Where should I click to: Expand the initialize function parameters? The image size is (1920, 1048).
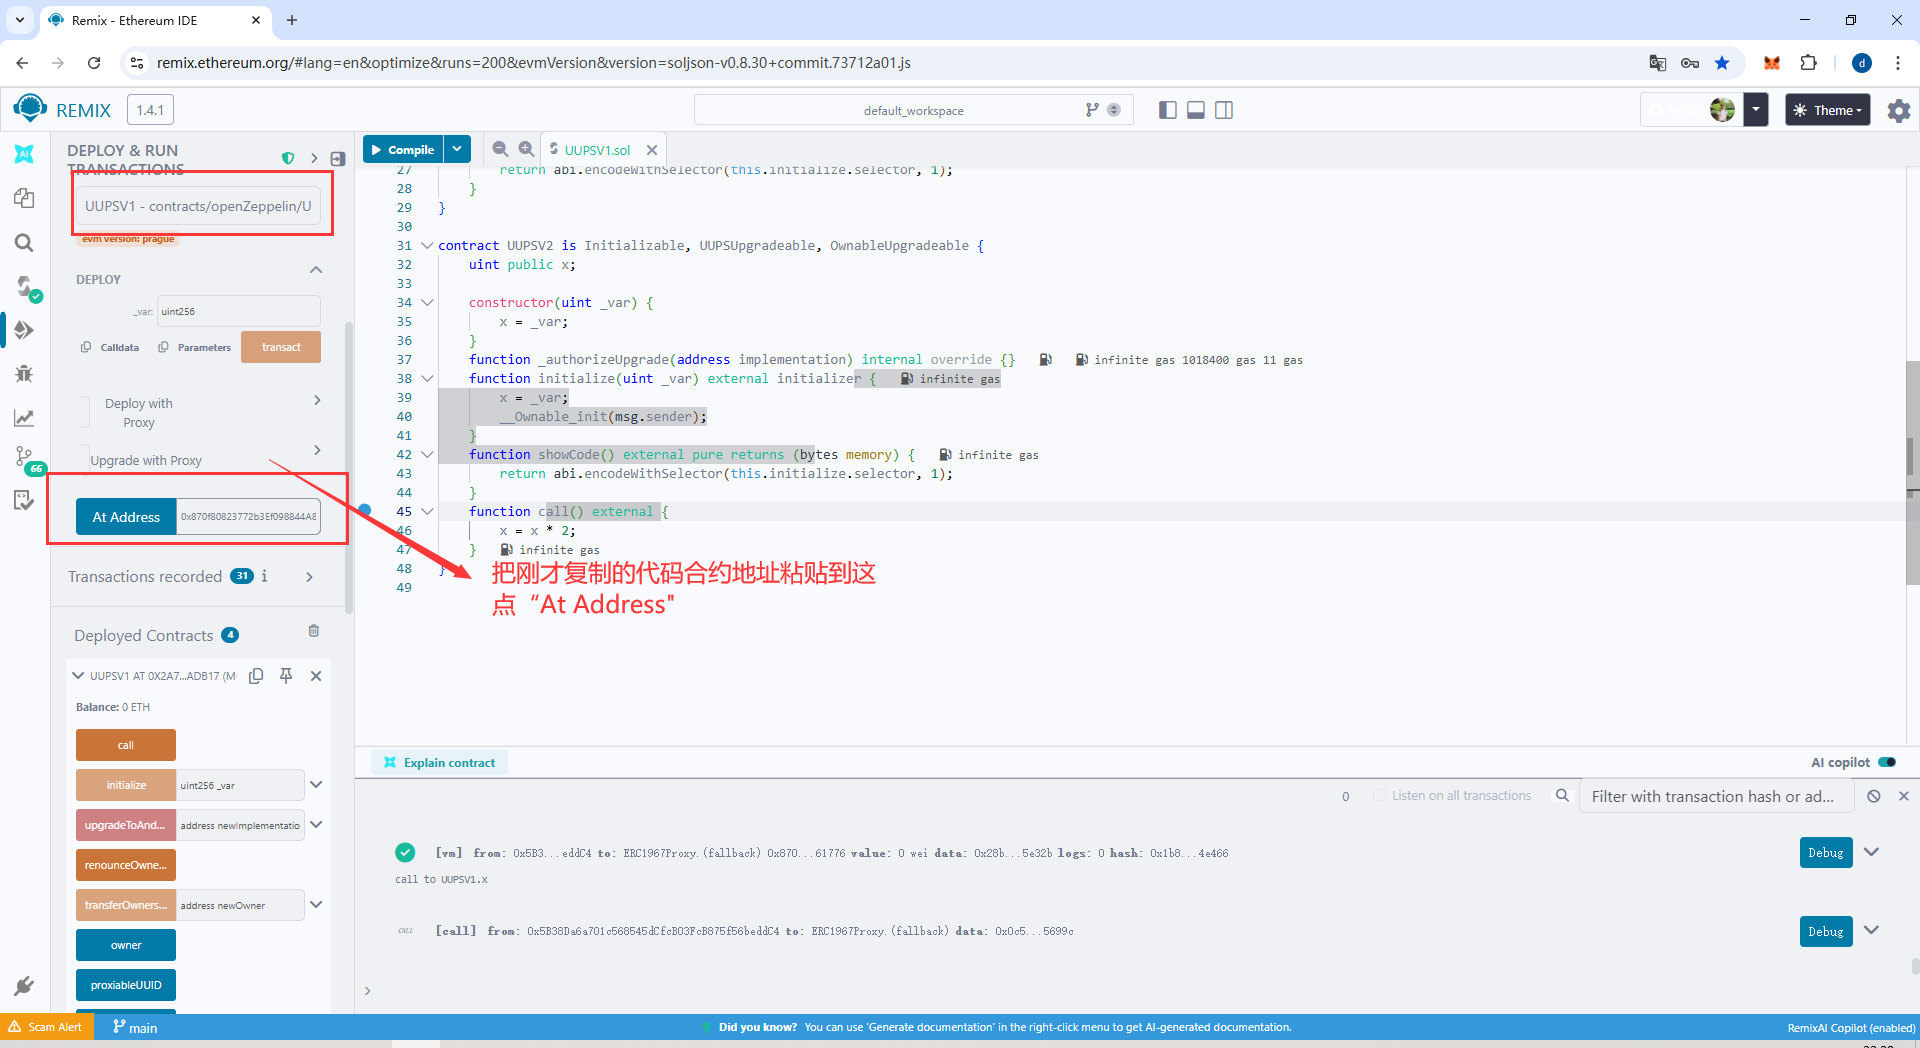316,785
